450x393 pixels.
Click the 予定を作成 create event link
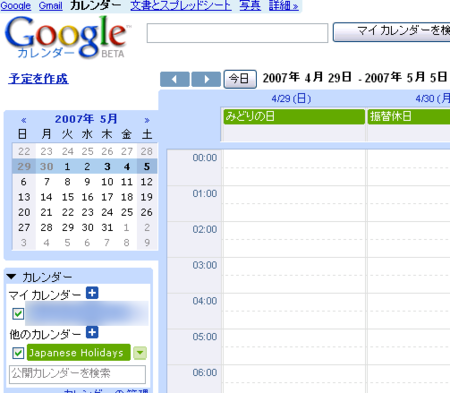(39, 79)
